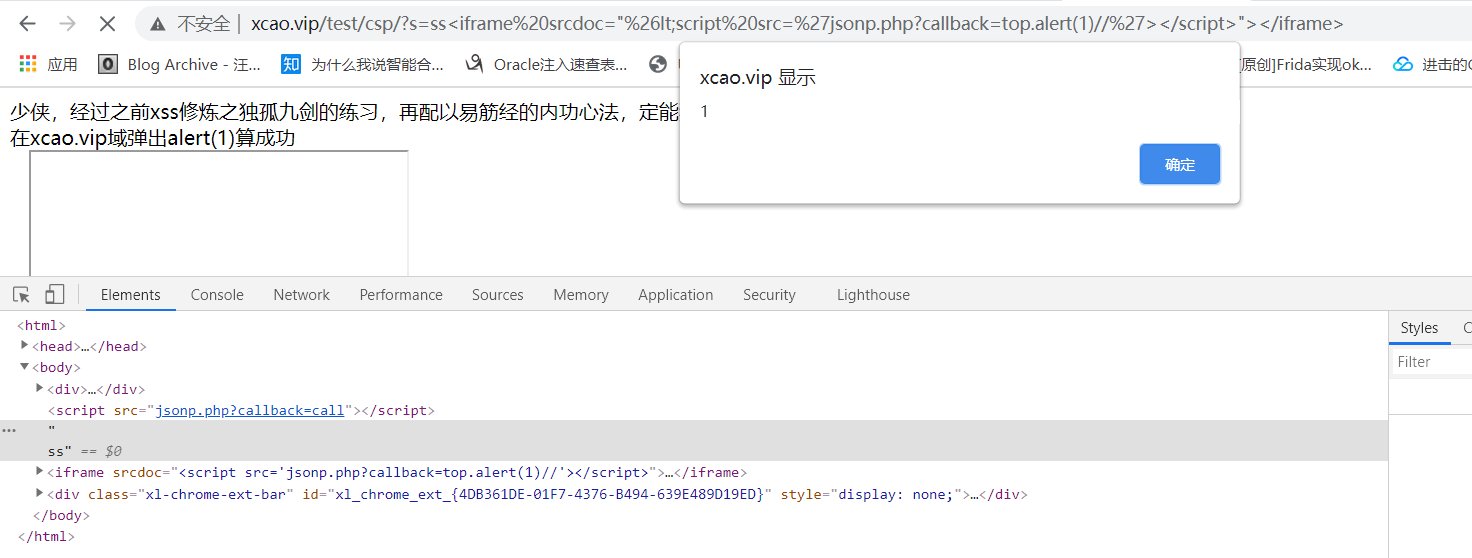
Task: Go back with the browser back arrow
Action: coord(27,23)
